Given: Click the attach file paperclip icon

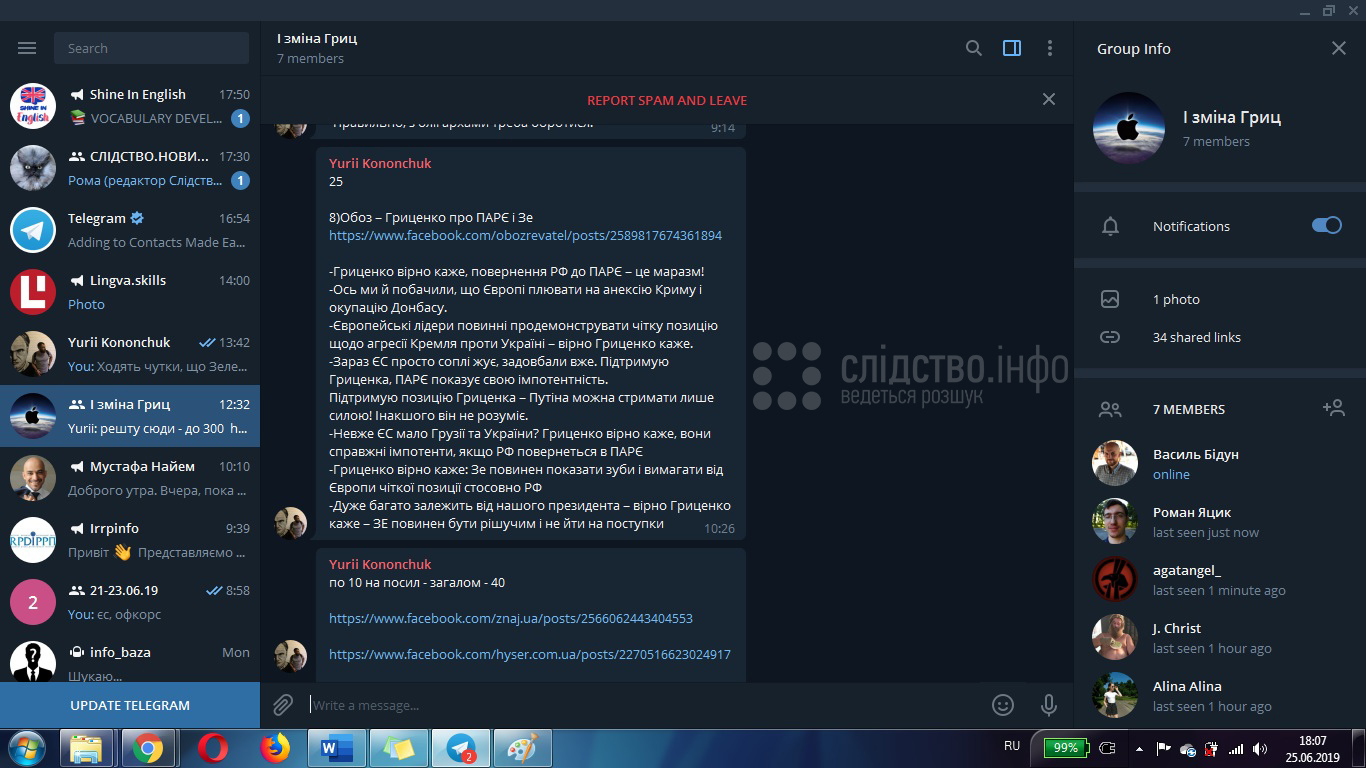Looking at the screenshot, I should 283,705.
